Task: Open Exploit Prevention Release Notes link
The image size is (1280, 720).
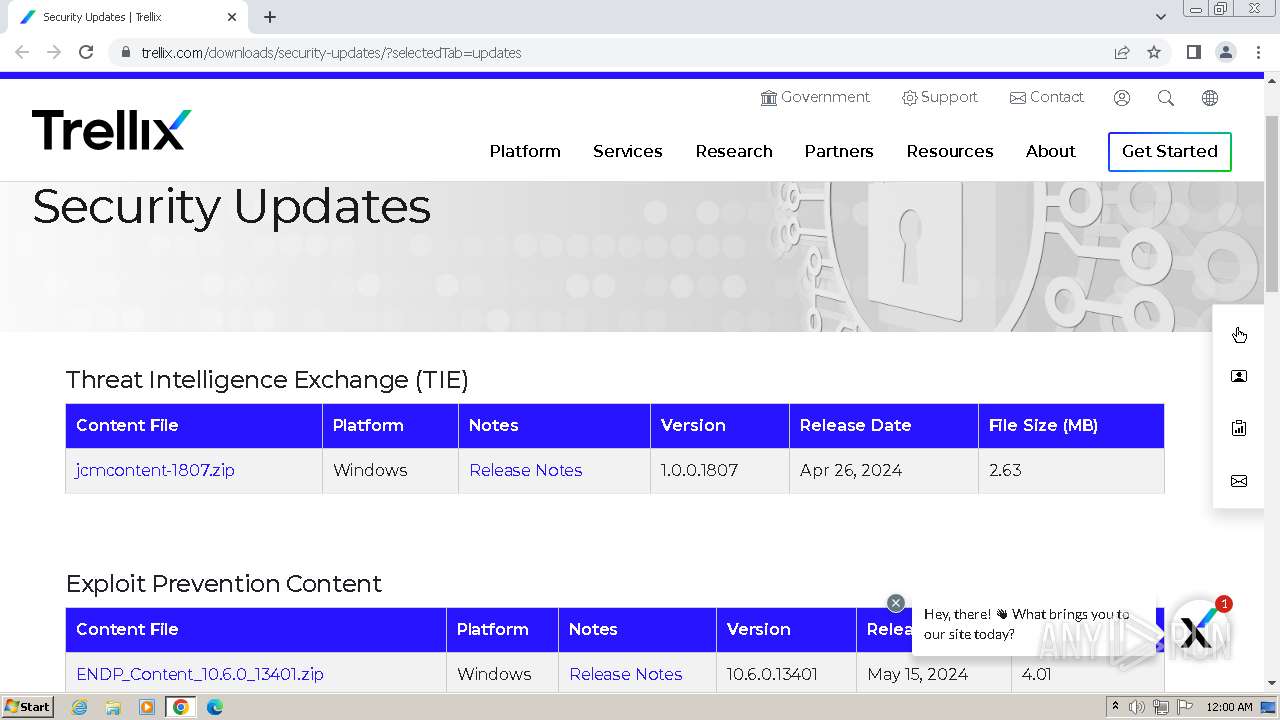Action: coord(626,674)
